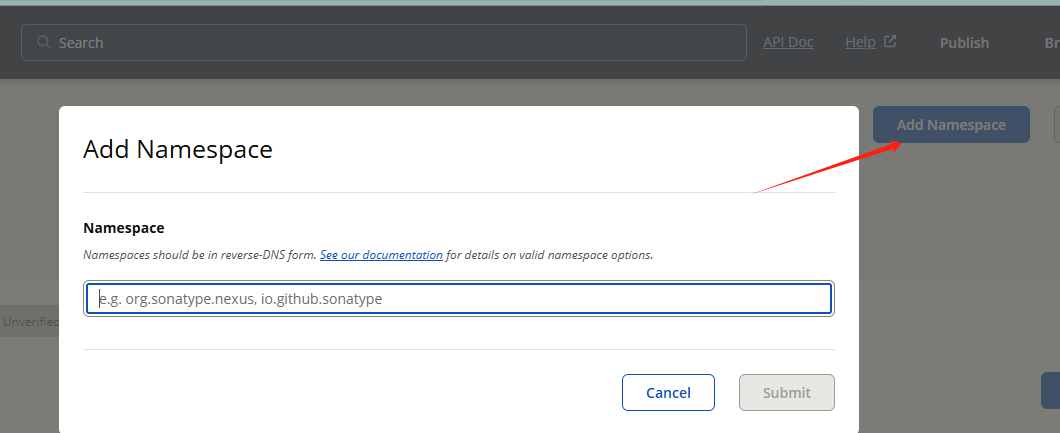Click the Add Namespace dialog heading
The height and width of the screenshot is (433, 1060).
tap(178, 150)
